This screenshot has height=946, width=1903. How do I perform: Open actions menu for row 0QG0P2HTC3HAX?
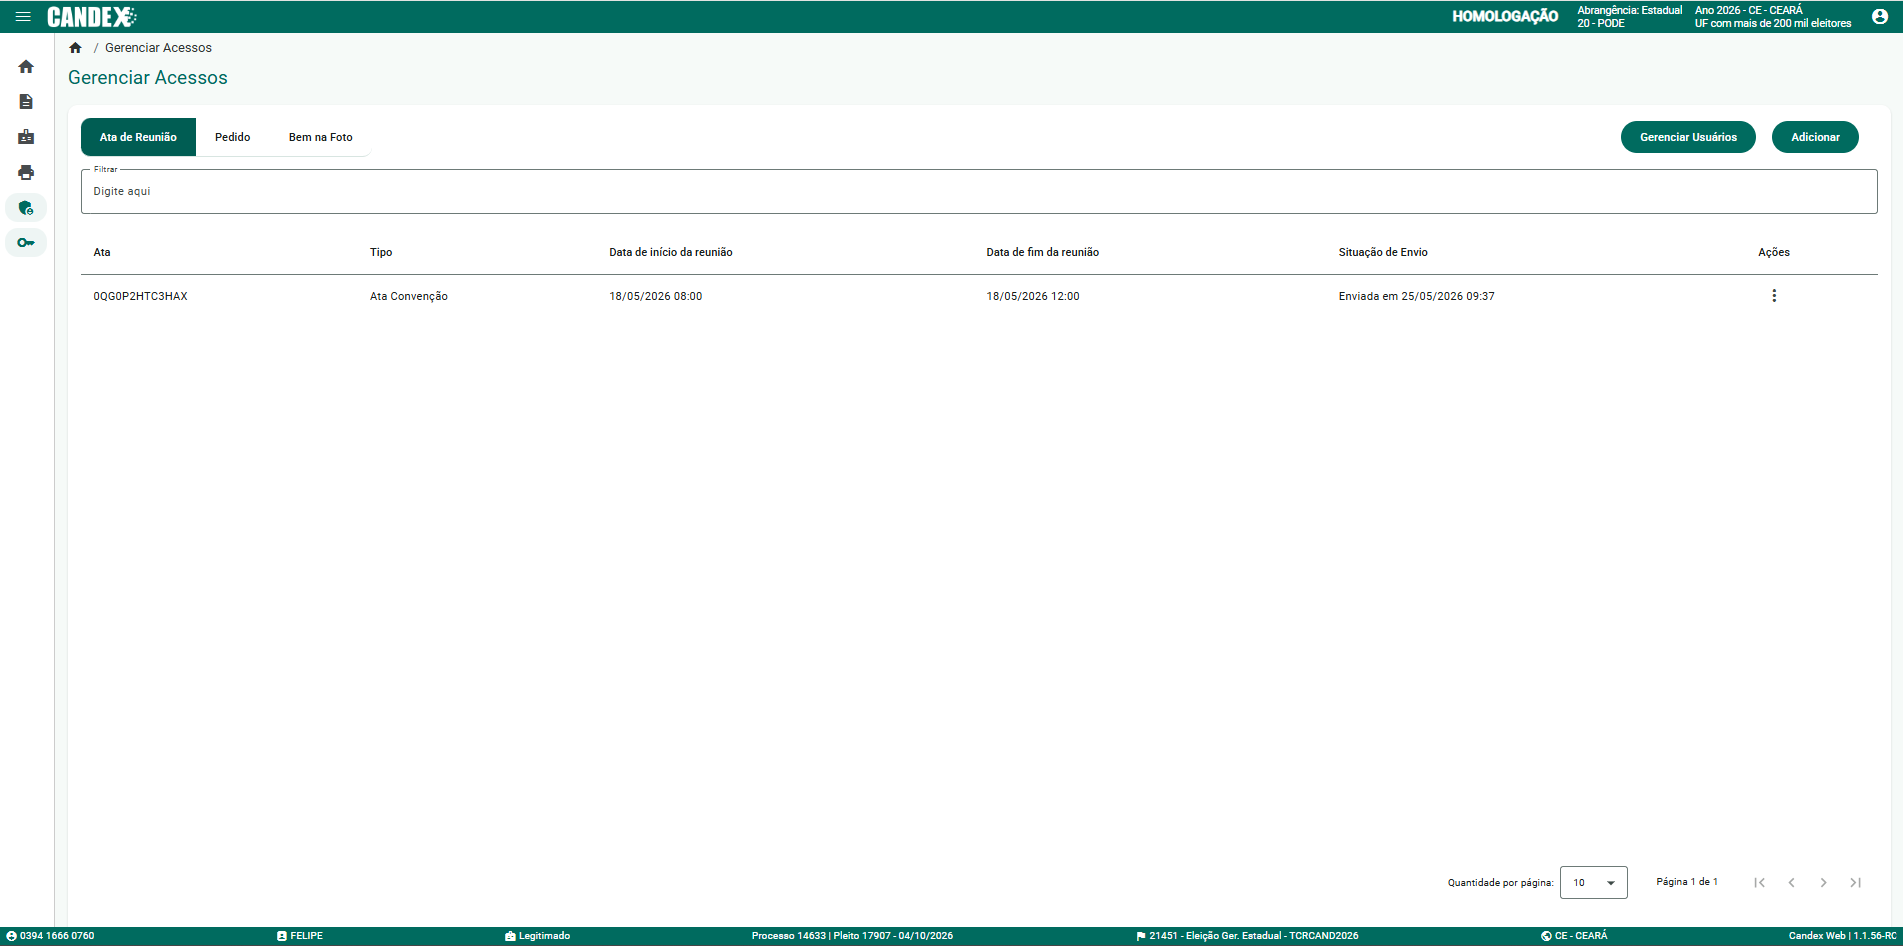click(x=1774, y=296)
